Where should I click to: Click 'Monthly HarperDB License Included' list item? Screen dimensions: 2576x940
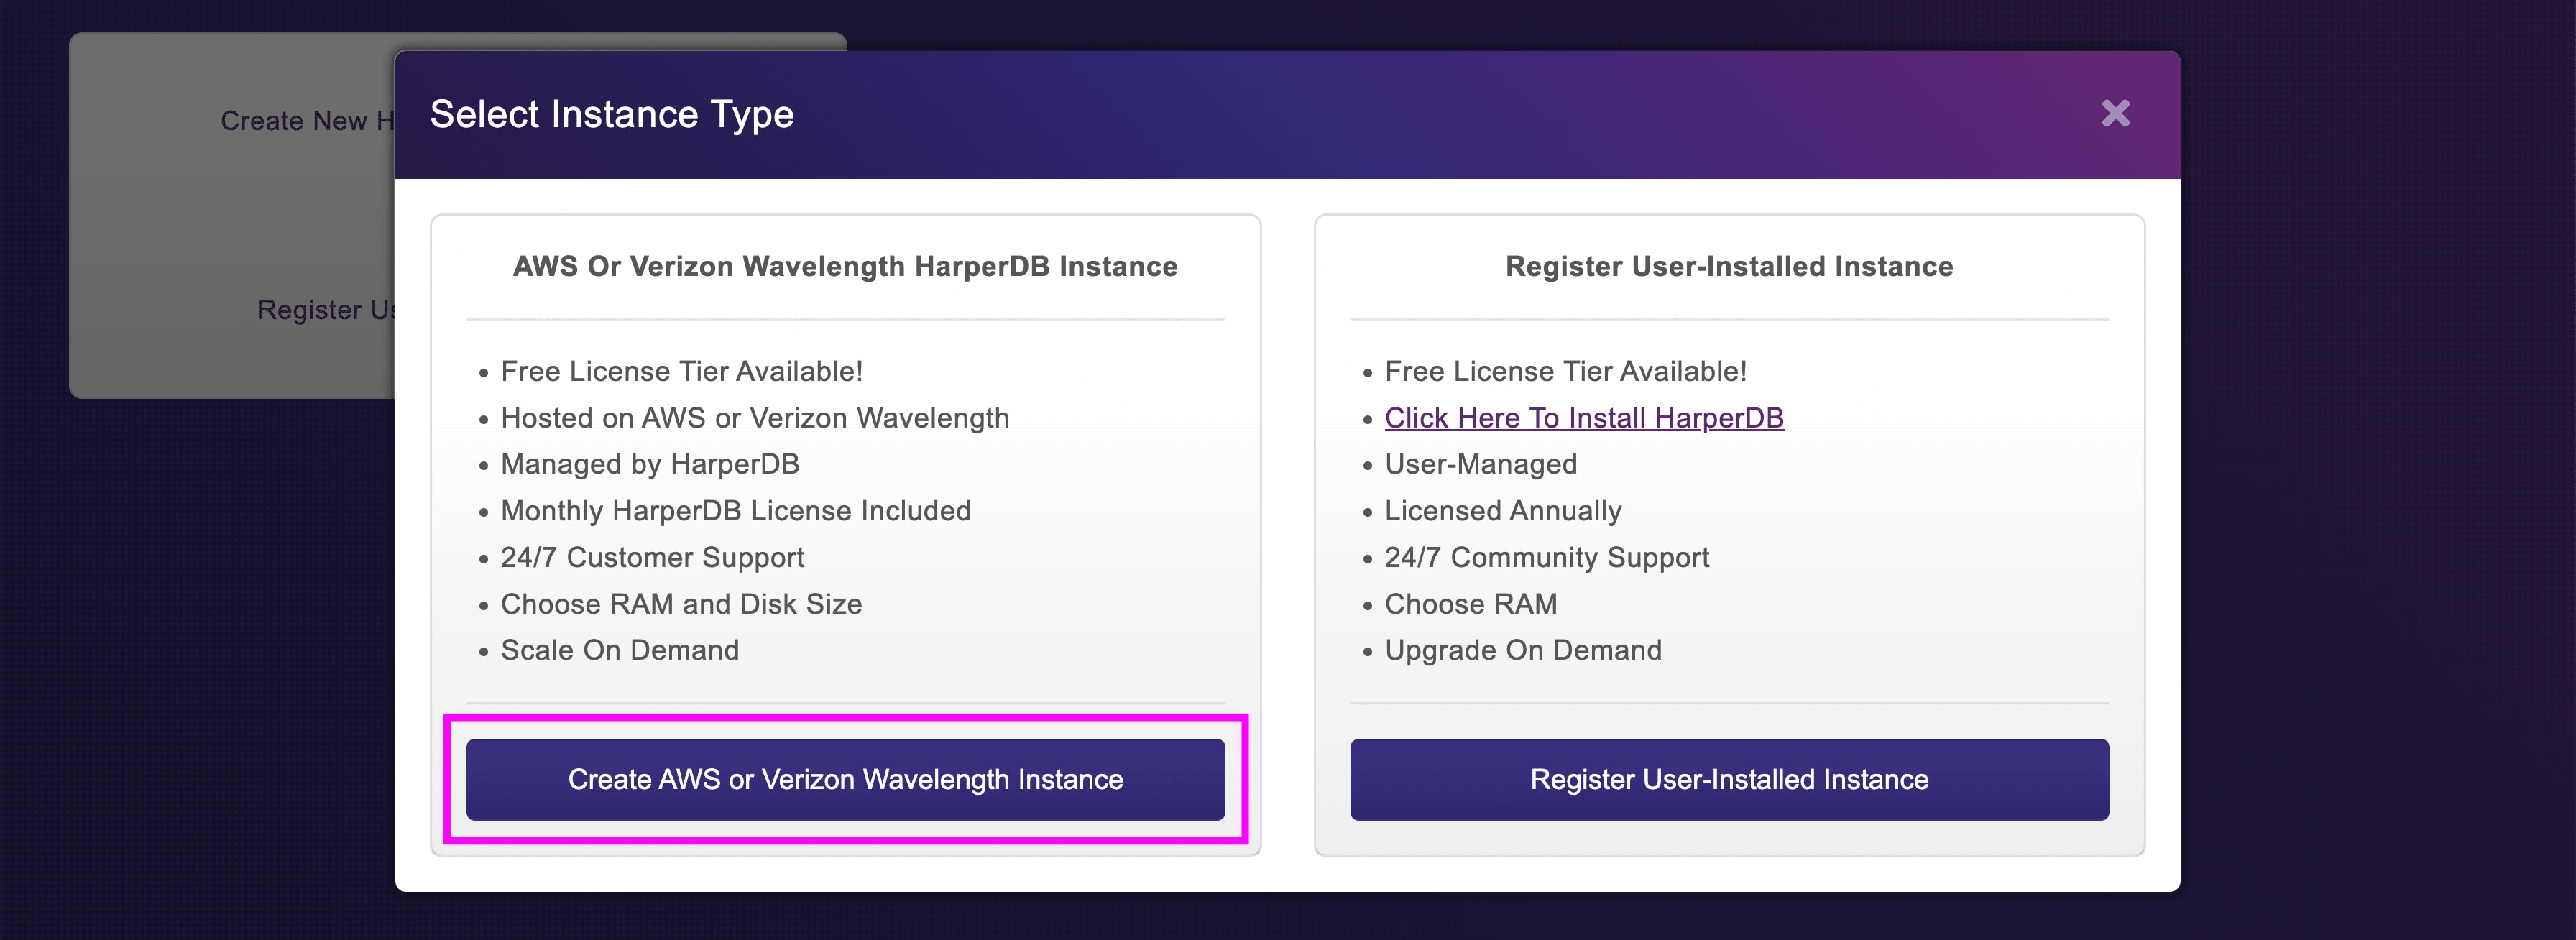point(736,511)
